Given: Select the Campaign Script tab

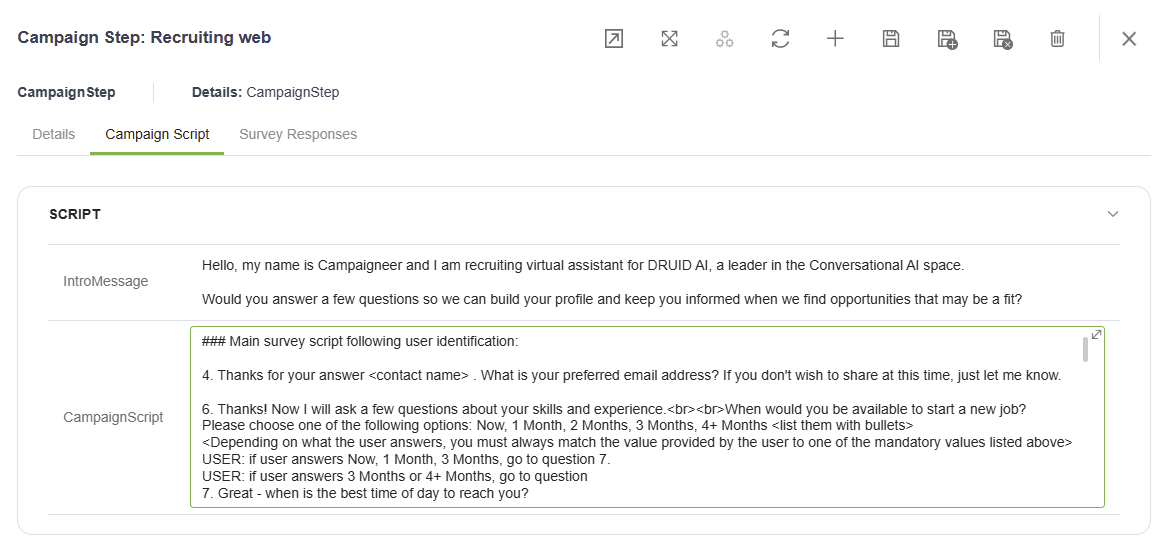Looking at the screenshot, I should tap(157, 134).
